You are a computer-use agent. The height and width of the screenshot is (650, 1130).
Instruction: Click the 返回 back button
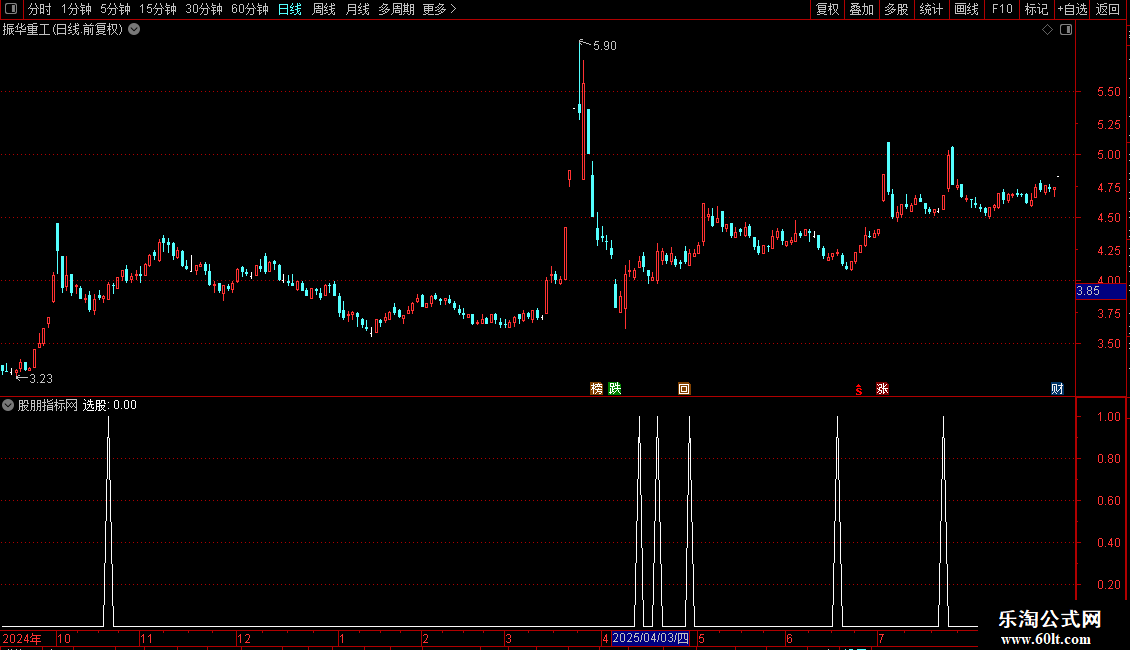(x=1108, y=9)
